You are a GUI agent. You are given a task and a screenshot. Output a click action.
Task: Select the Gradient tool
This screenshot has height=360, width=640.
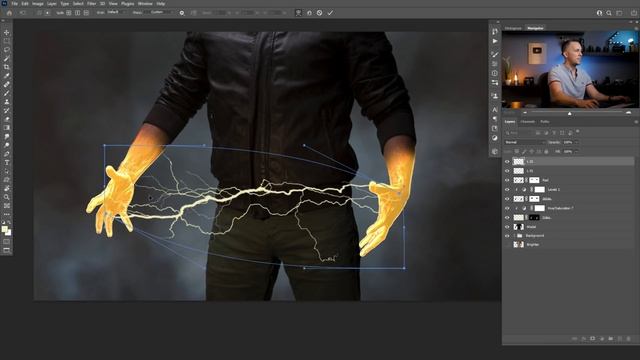click(7, 128)
